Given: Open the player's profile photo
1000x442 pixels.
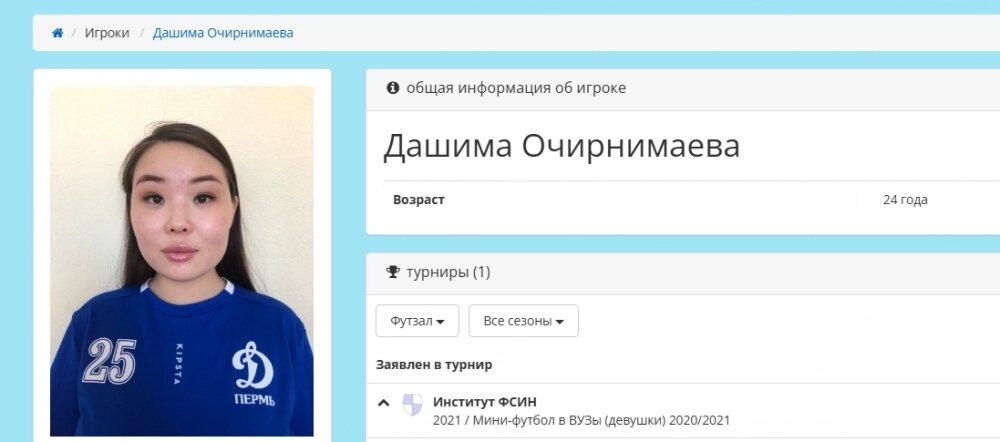Looking at the screenshot, I should (182, 261).
